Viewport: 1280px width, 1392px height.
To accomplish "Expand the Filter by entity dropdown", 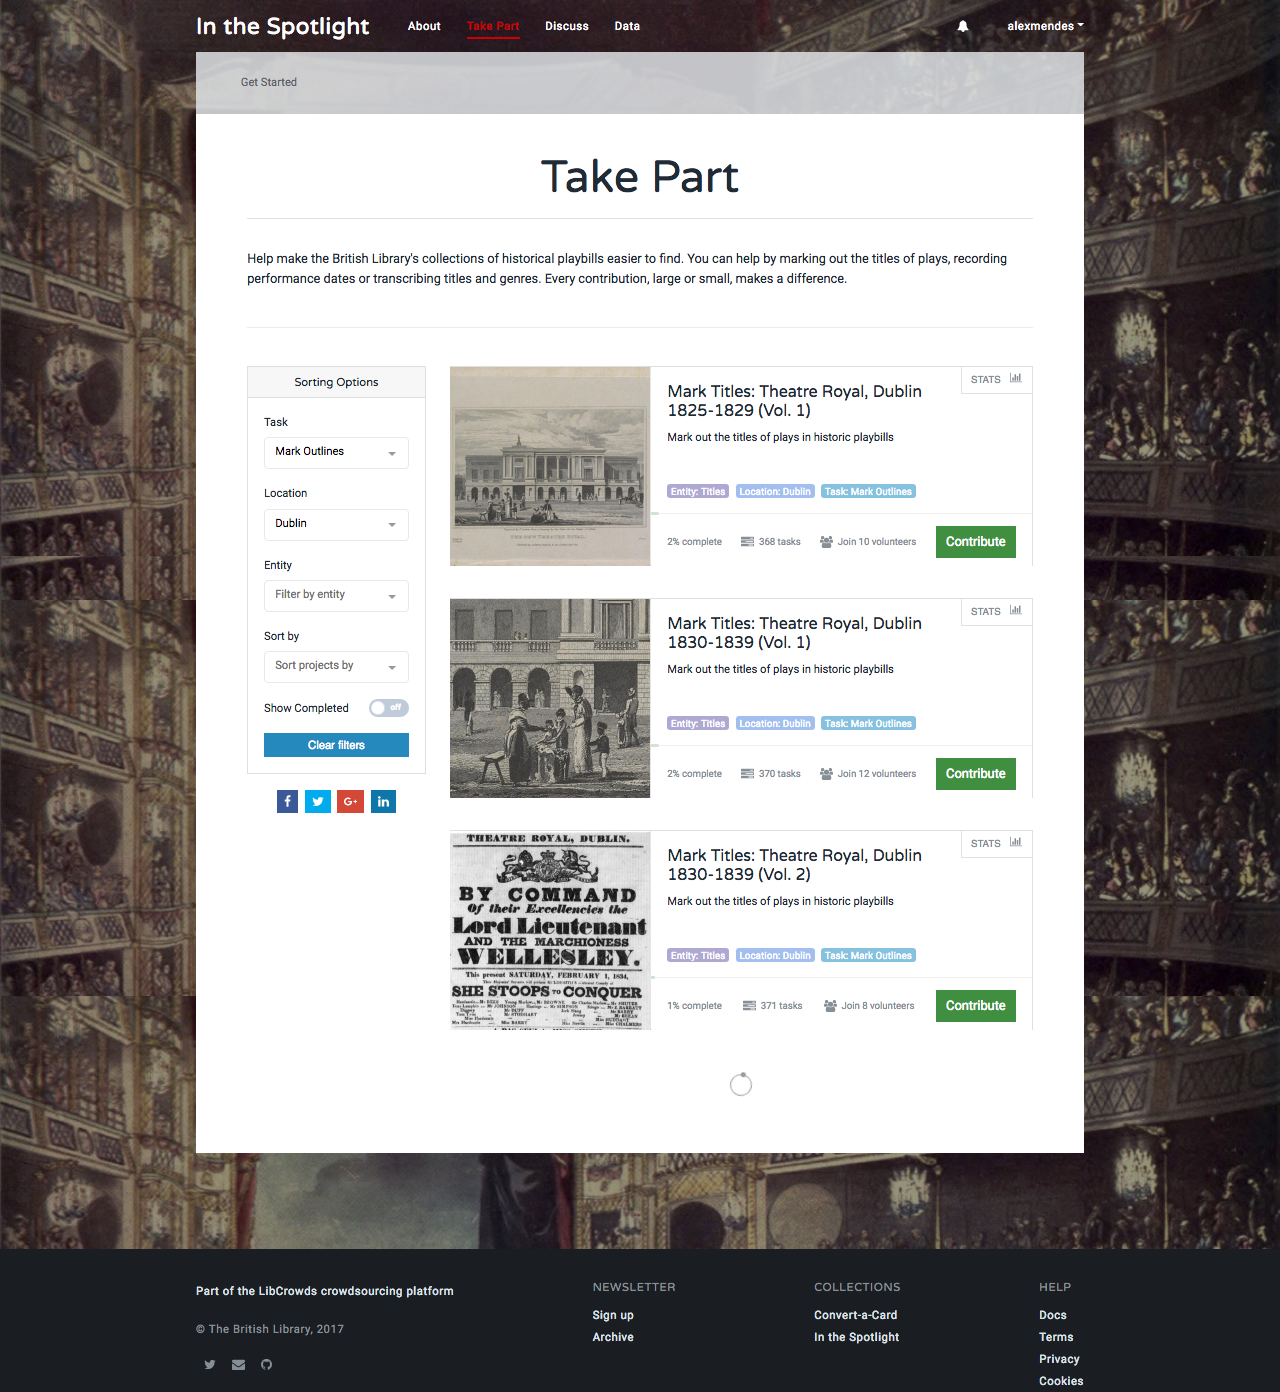I will (x=336, y=595).
